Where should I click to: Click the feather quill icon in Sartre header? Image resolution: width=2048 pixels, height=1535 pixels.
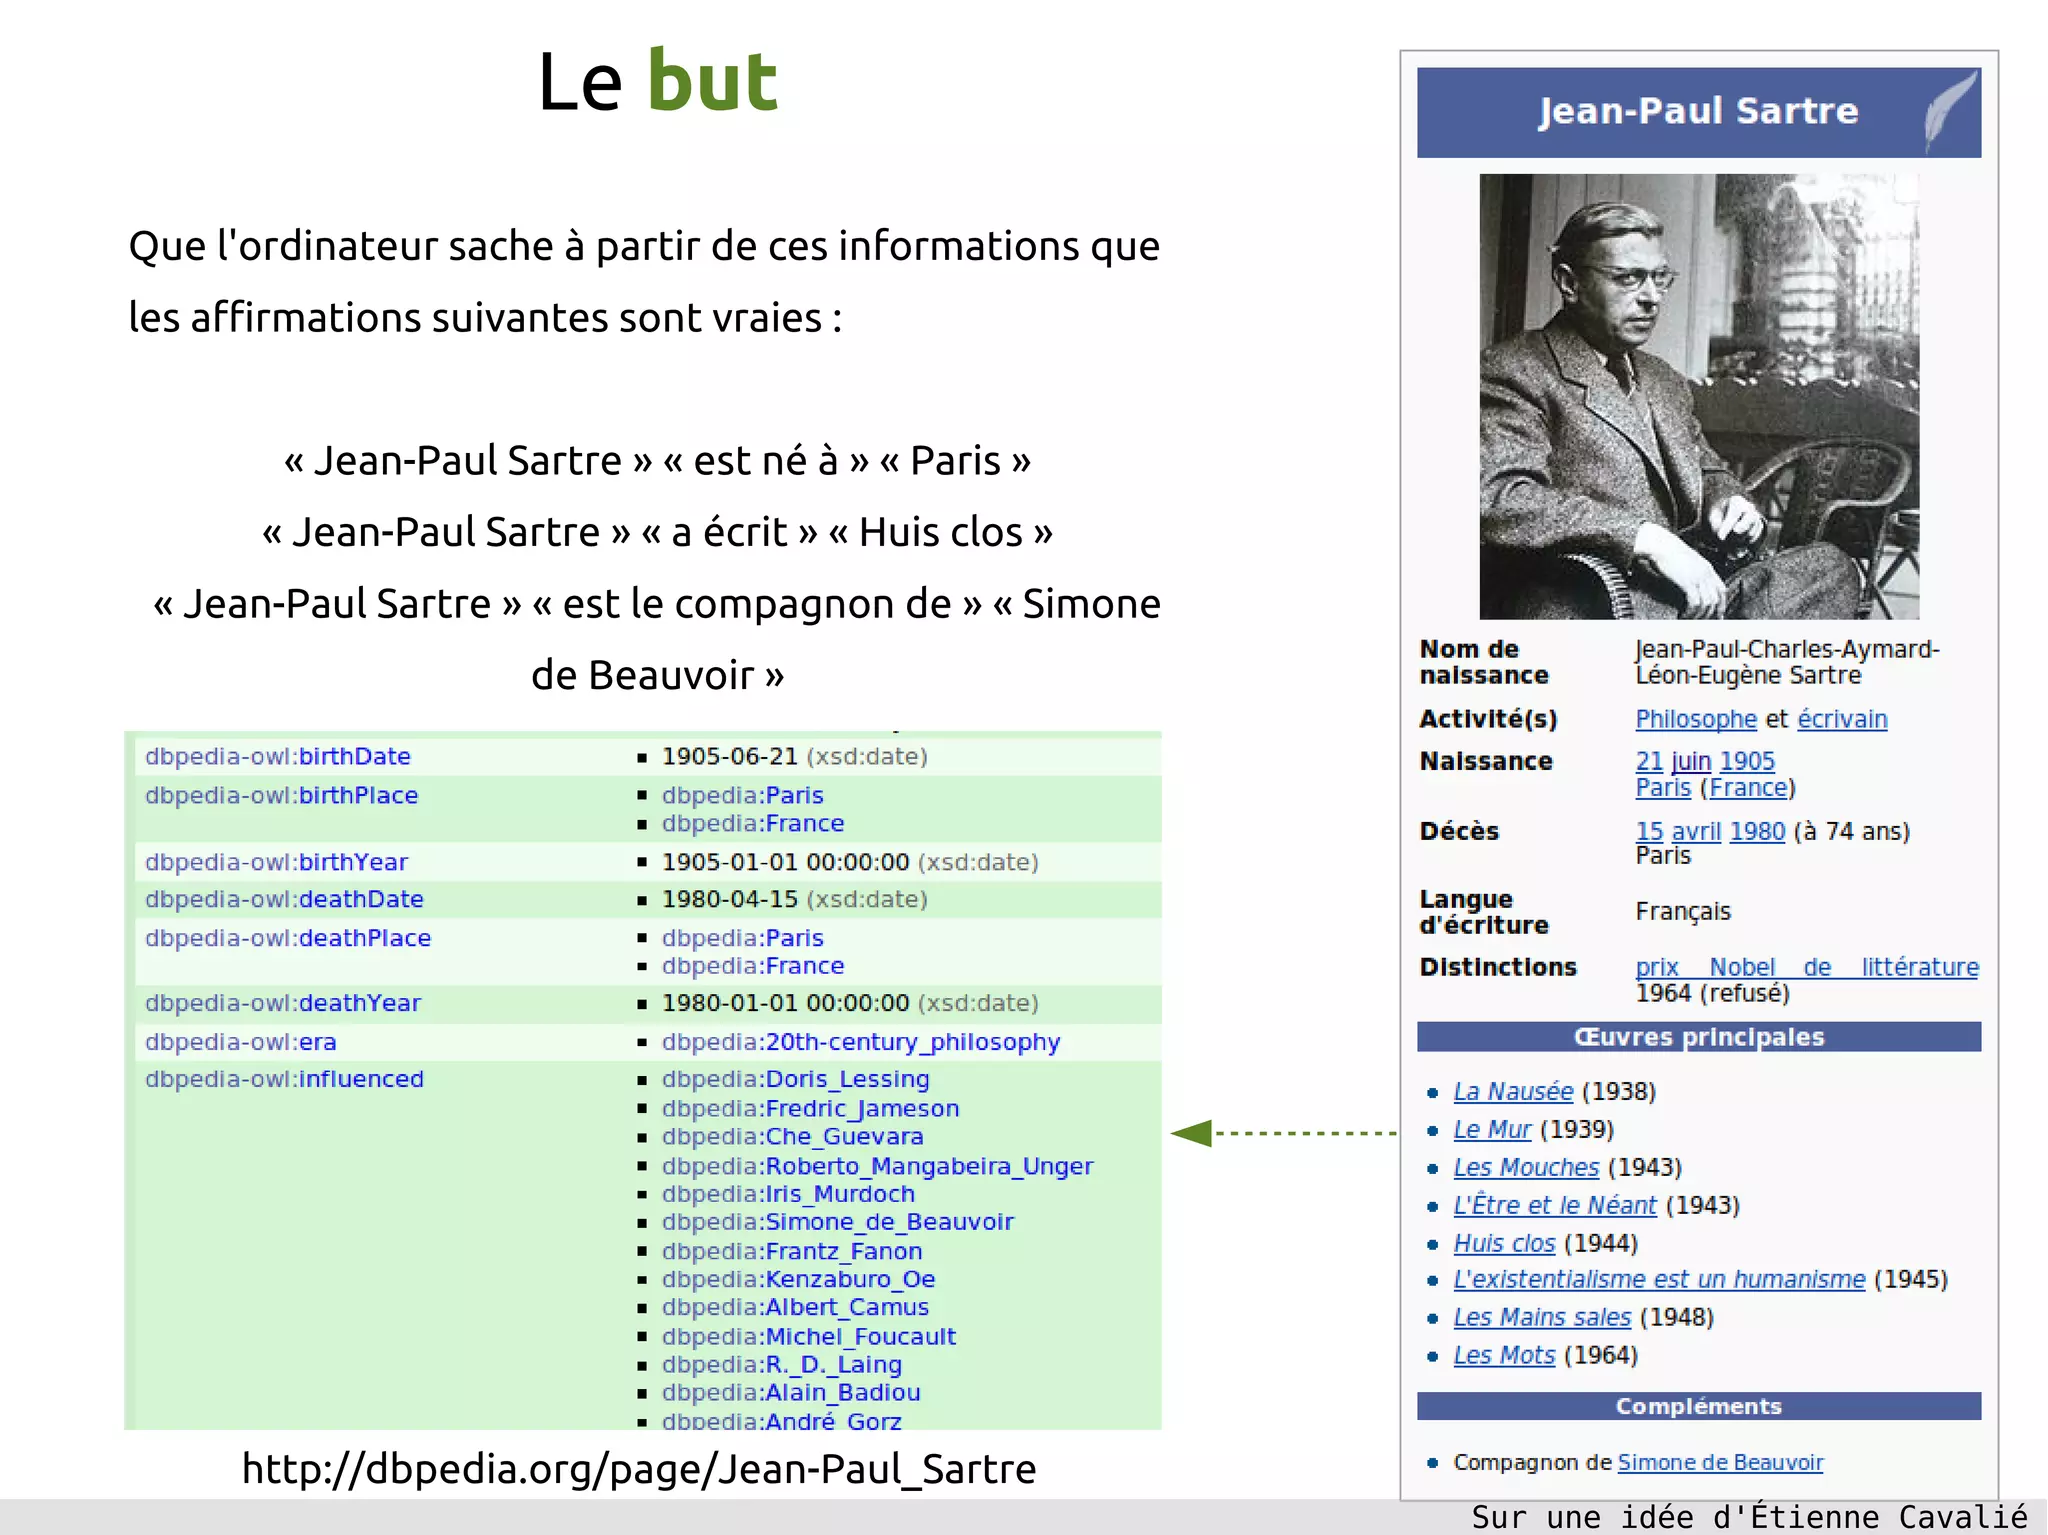pos(1951,111)
